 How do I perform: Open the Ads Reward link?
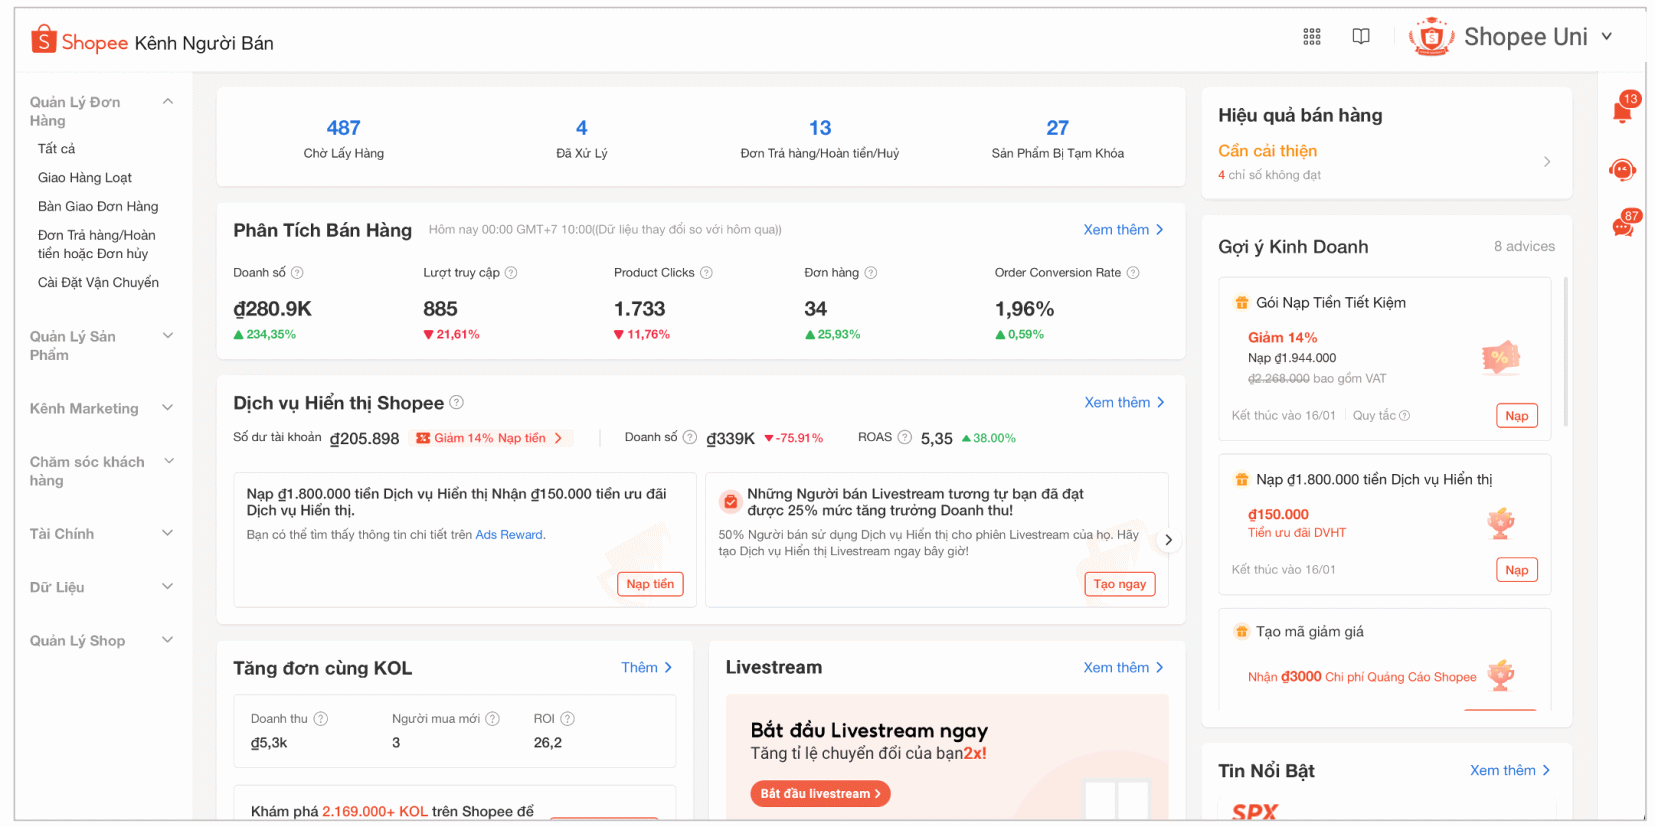pos(509,535)
